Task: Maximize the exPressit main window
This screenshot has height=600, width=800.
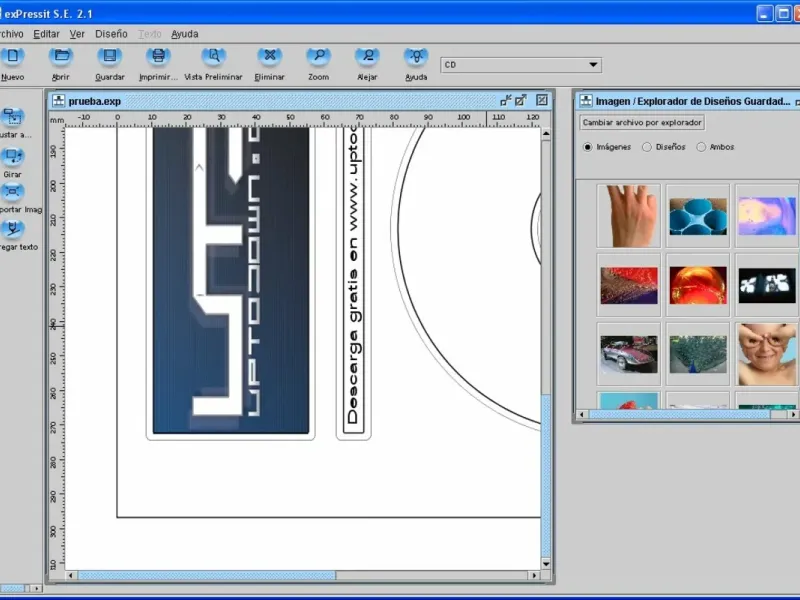Action: tap(783, 13)
